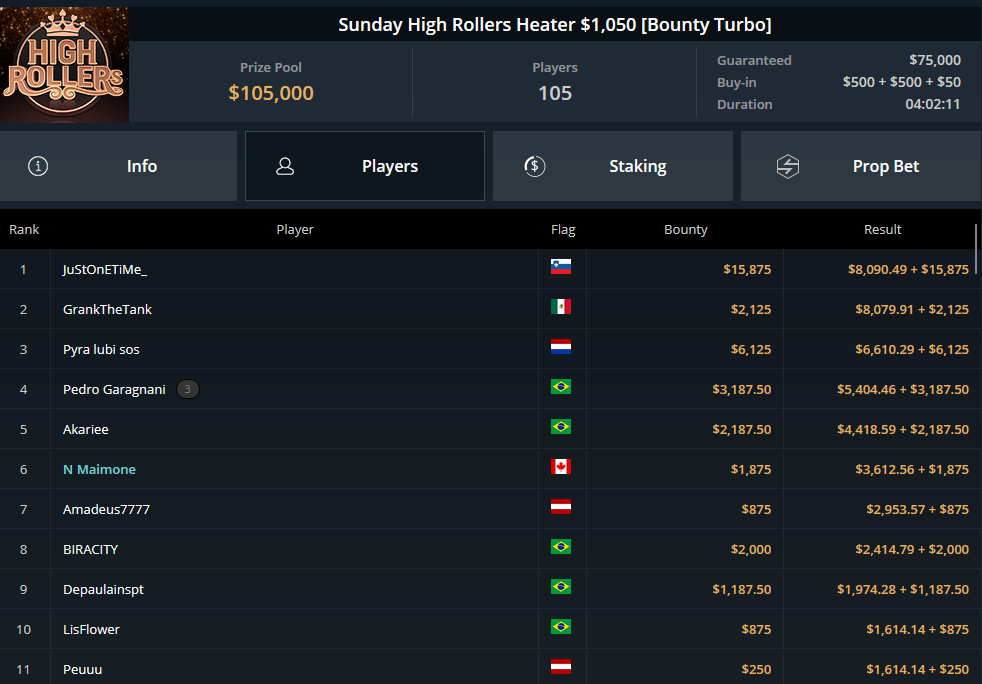Click the Canada flag for N Maimone
Image resolution: width=982 pixels, height=684 pixels.
coord(561,467)
